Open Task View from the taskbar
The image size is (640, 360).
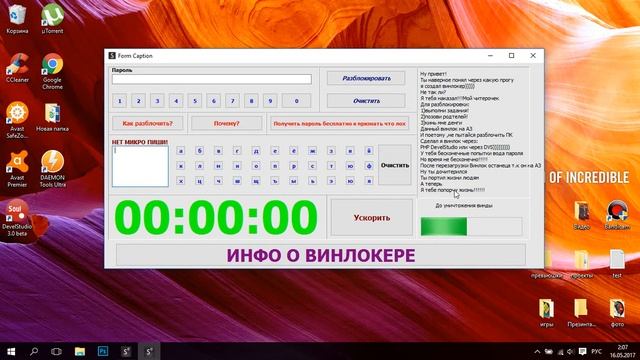[x=57, y=351]
